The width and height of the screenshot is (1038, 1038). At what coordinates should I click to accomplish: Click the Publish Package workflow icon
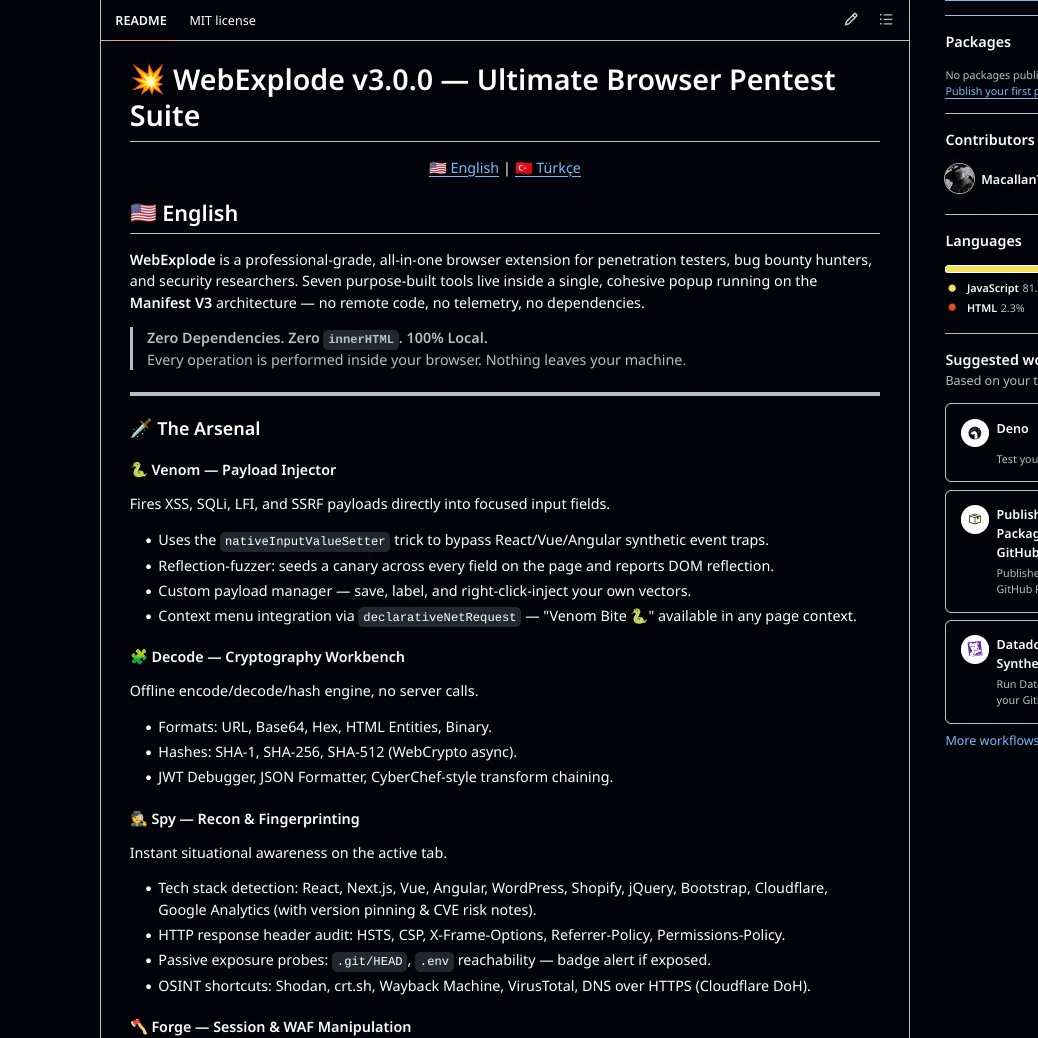pos(974,520)
